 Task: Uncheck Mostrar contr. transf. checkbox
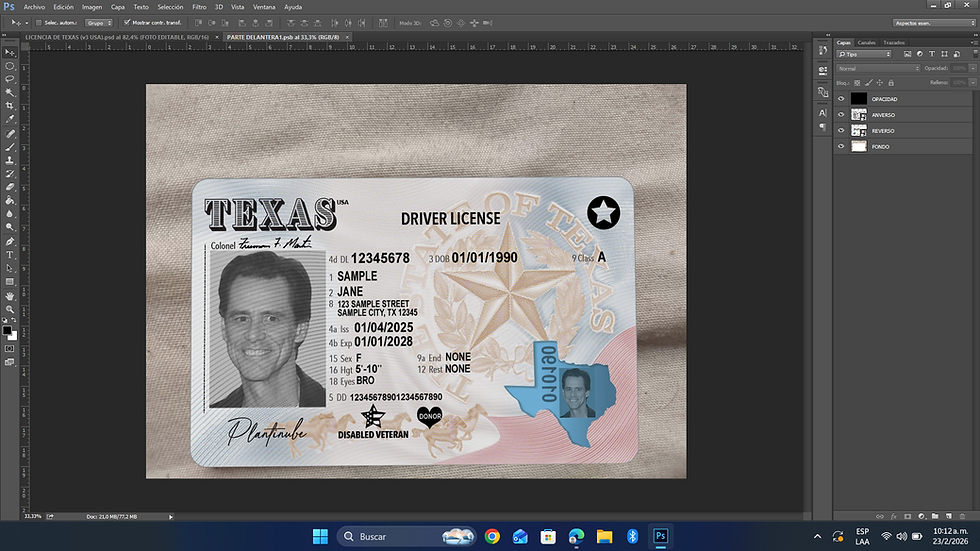127,23
